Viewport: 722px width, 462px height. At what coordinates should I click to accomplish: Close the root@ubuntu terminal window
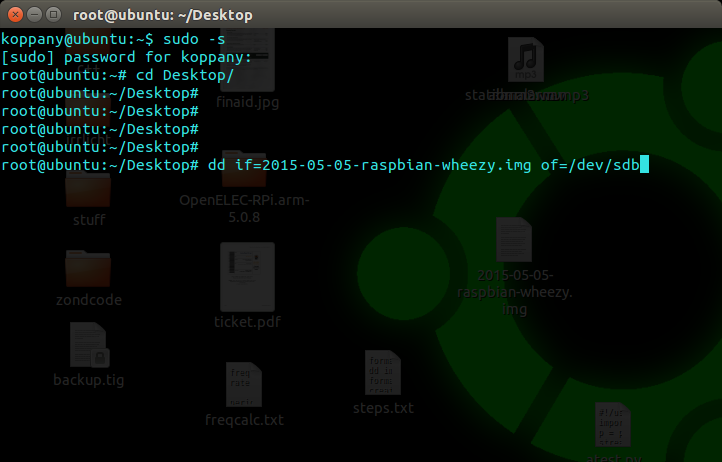[x=15, y=15]
